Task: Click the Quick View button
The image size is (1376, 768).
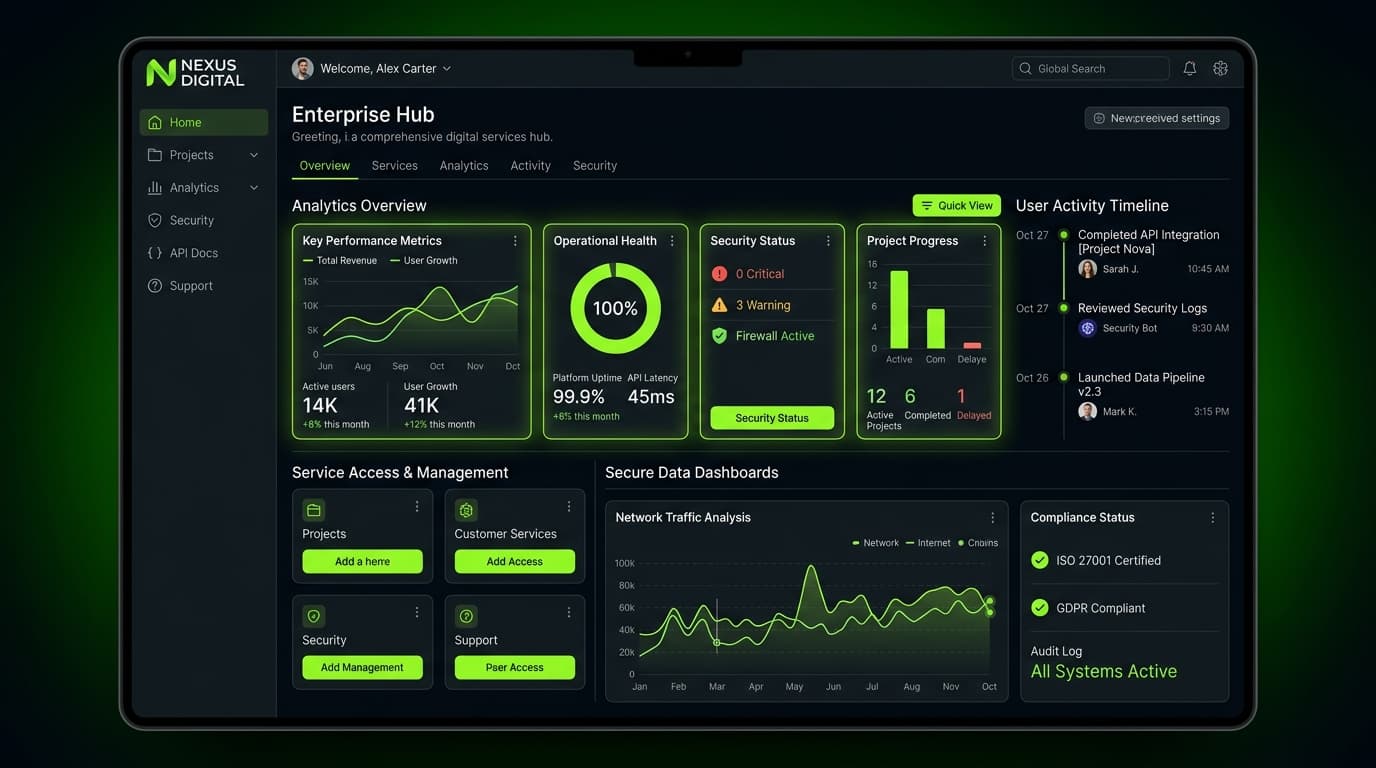Action: [x=957, y=205]
